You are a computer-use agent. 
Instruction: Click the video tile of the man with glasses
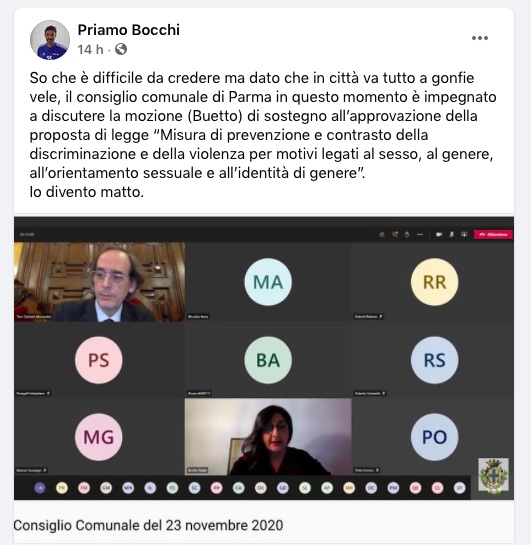99,282
